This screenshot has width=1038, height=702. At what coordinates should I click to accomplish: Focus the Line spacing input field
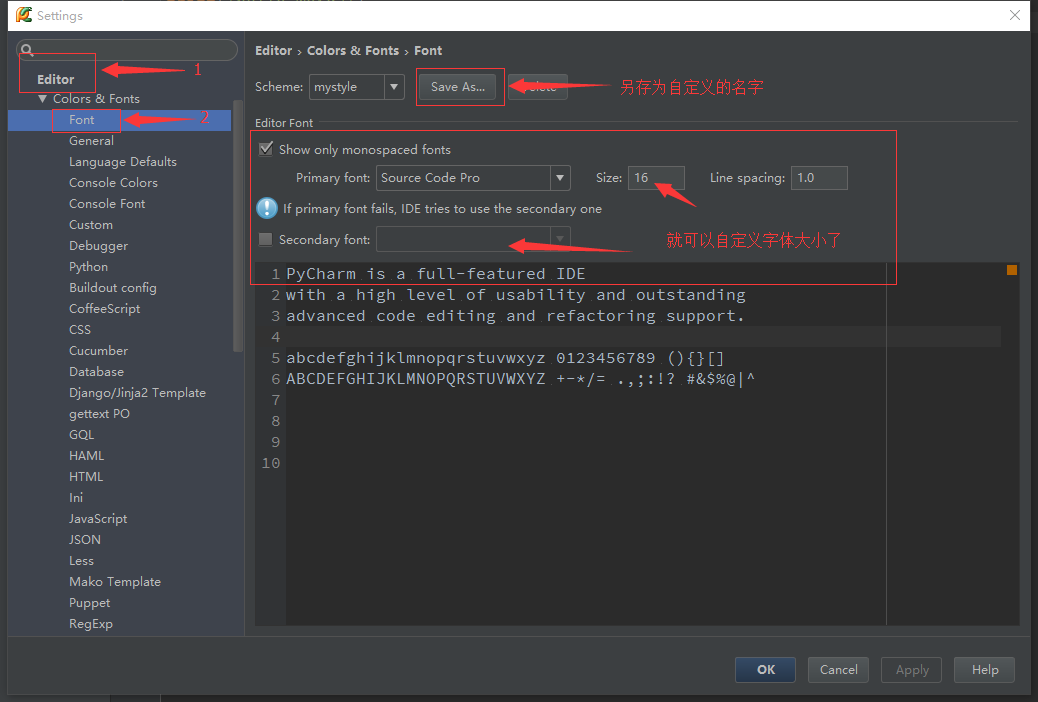tap(819, 177)
